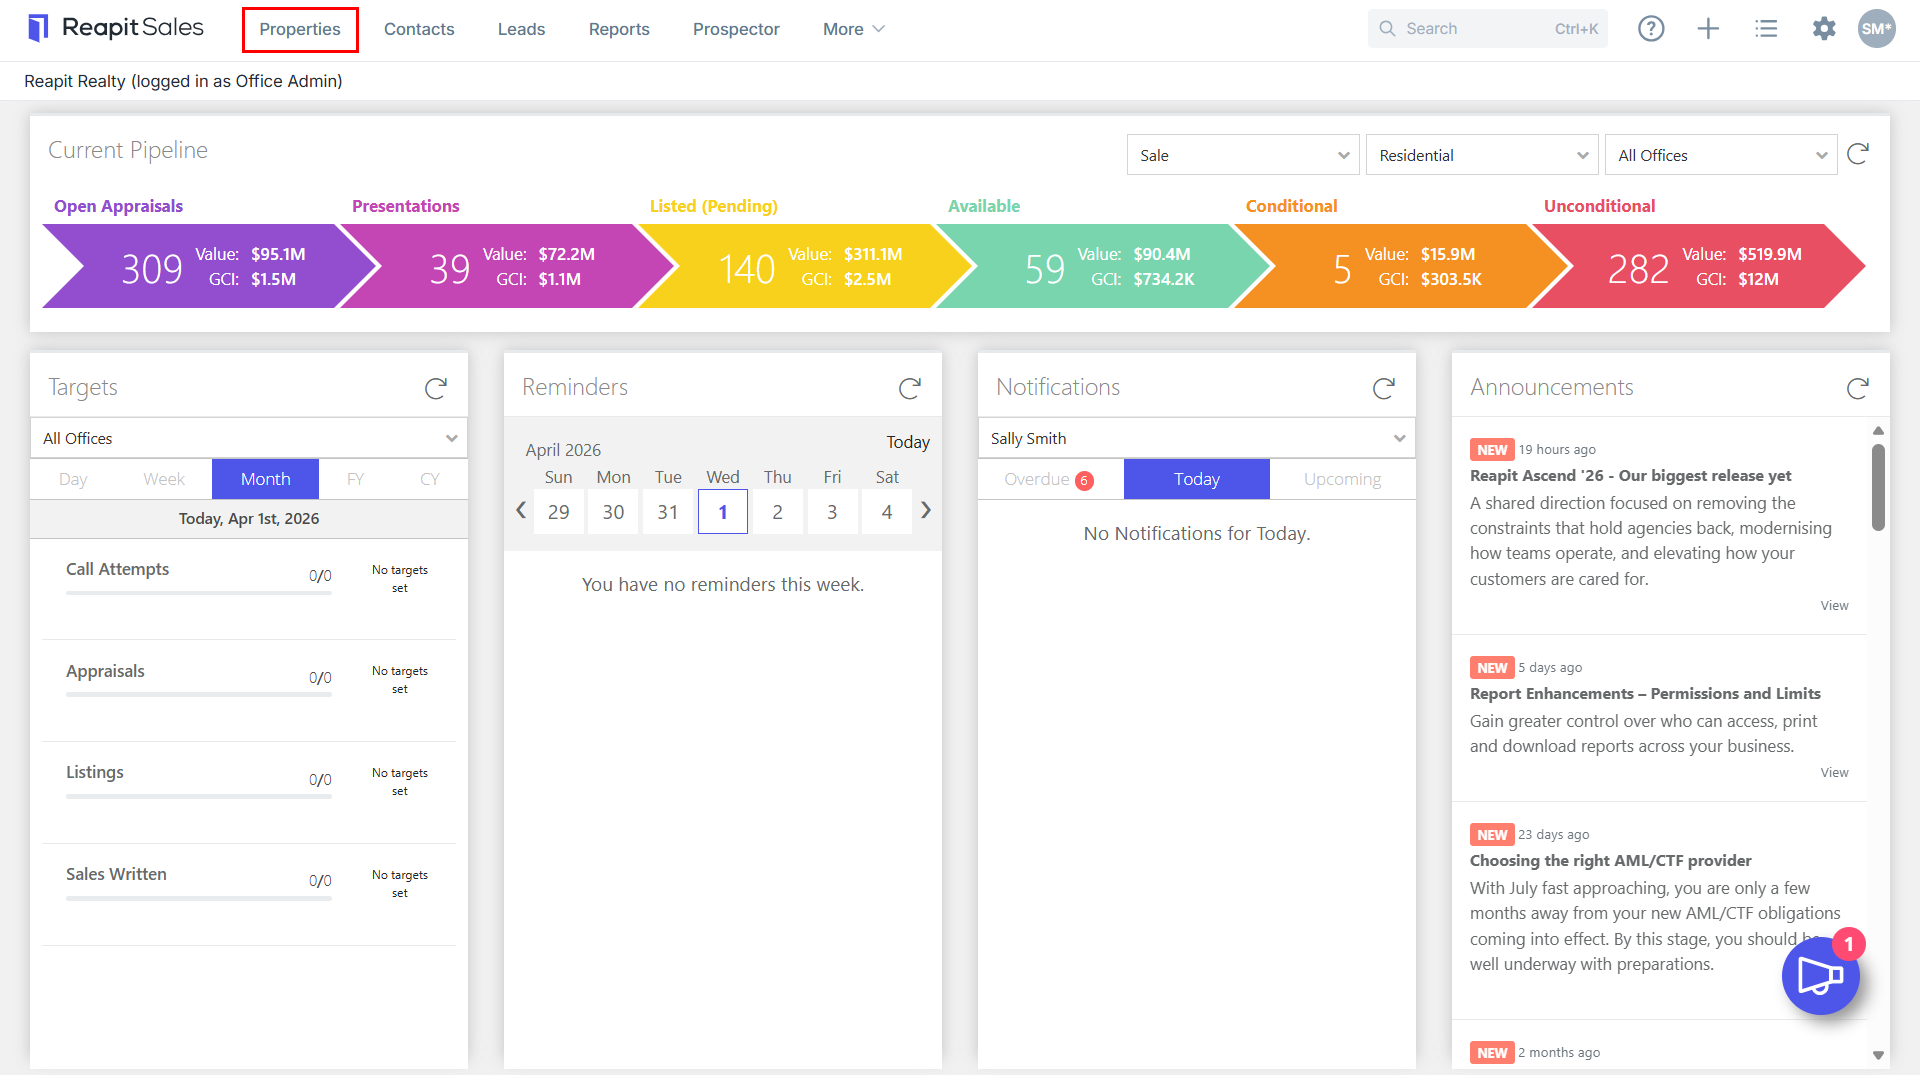Expand the More navigation menu
The image size is (1920, 1080).
(853, 29)
